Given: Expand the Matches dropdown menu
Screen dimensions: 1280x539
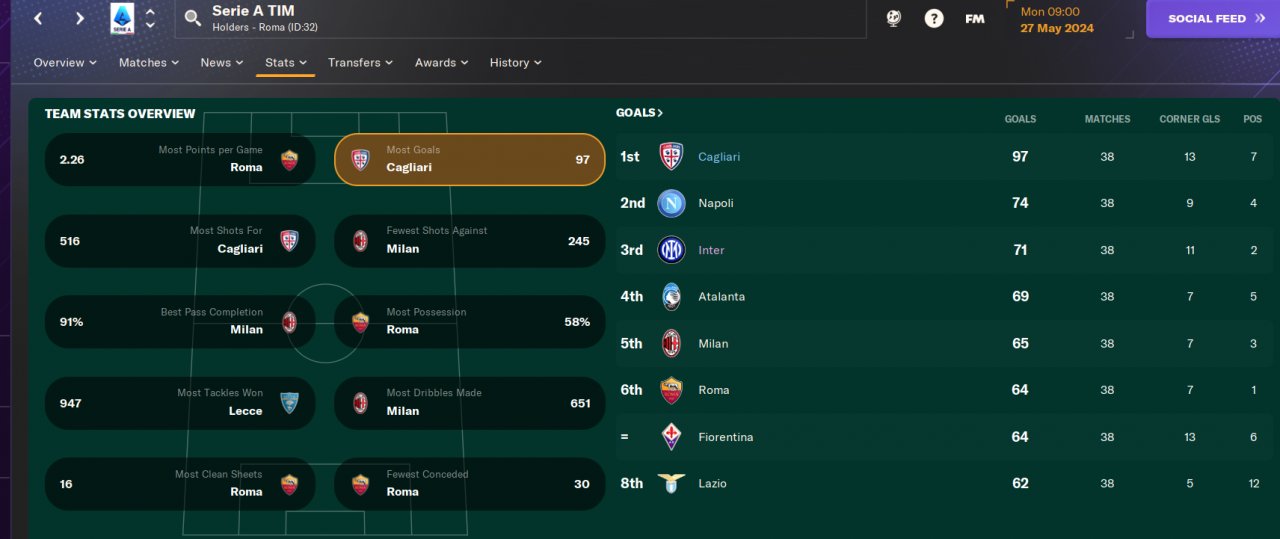Looking at the screenshot, I should tap(148, 62).
